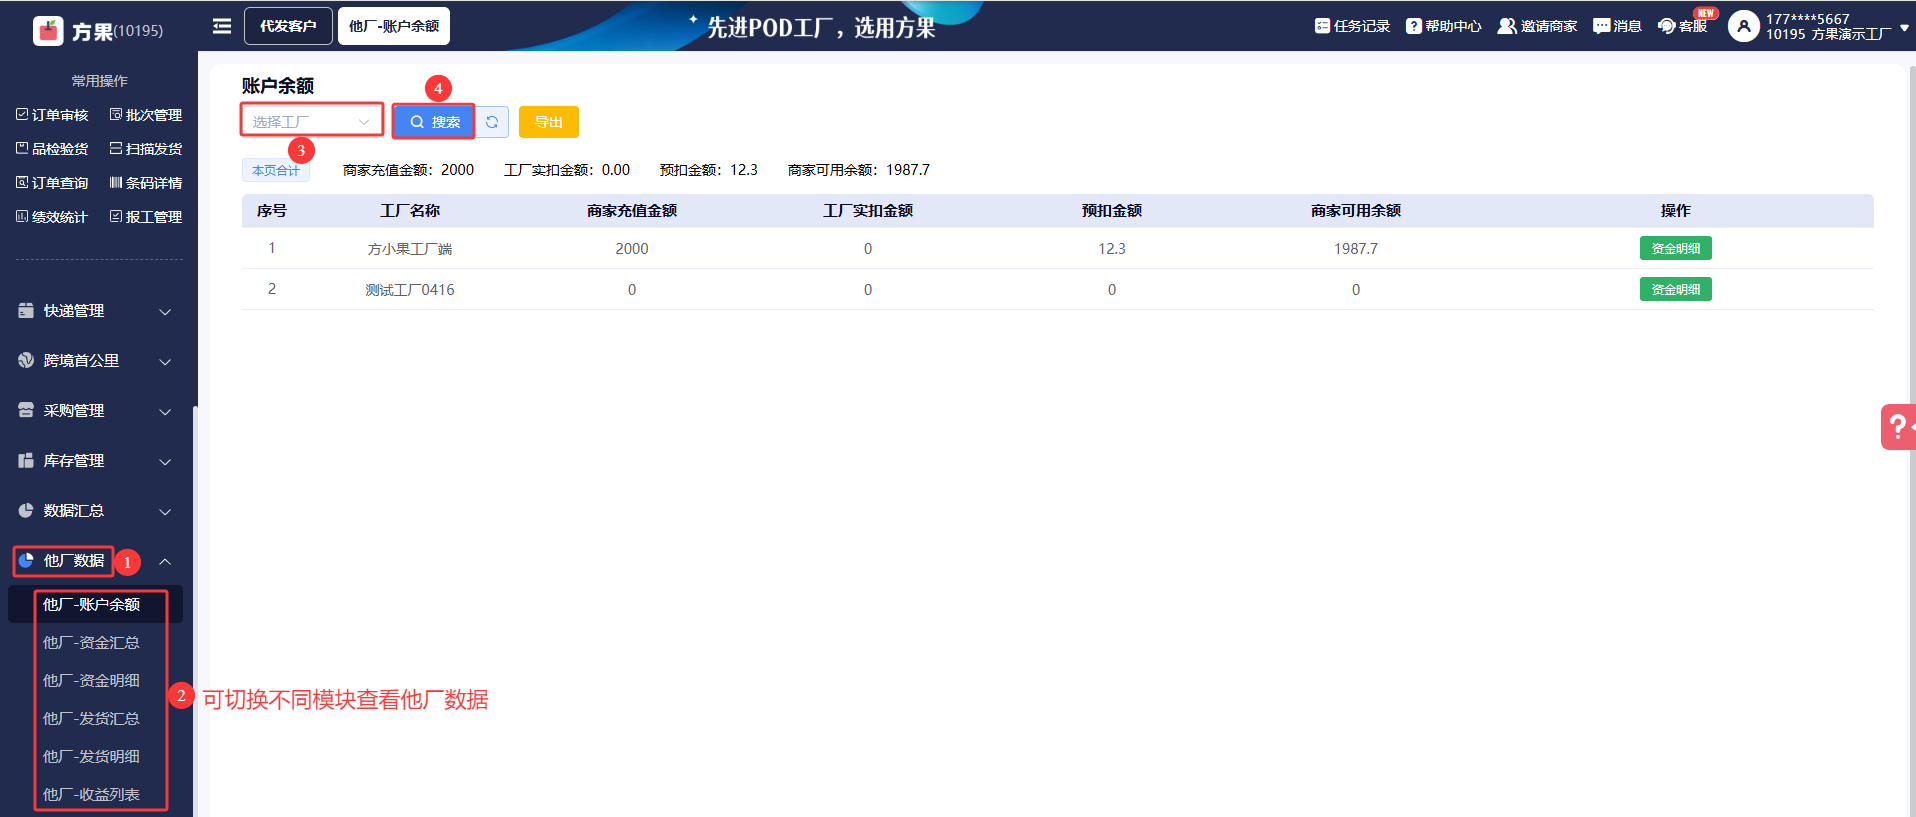Click the 工厂名称 column header
This screenshot has width=1916, height=817.
[410, 211]
